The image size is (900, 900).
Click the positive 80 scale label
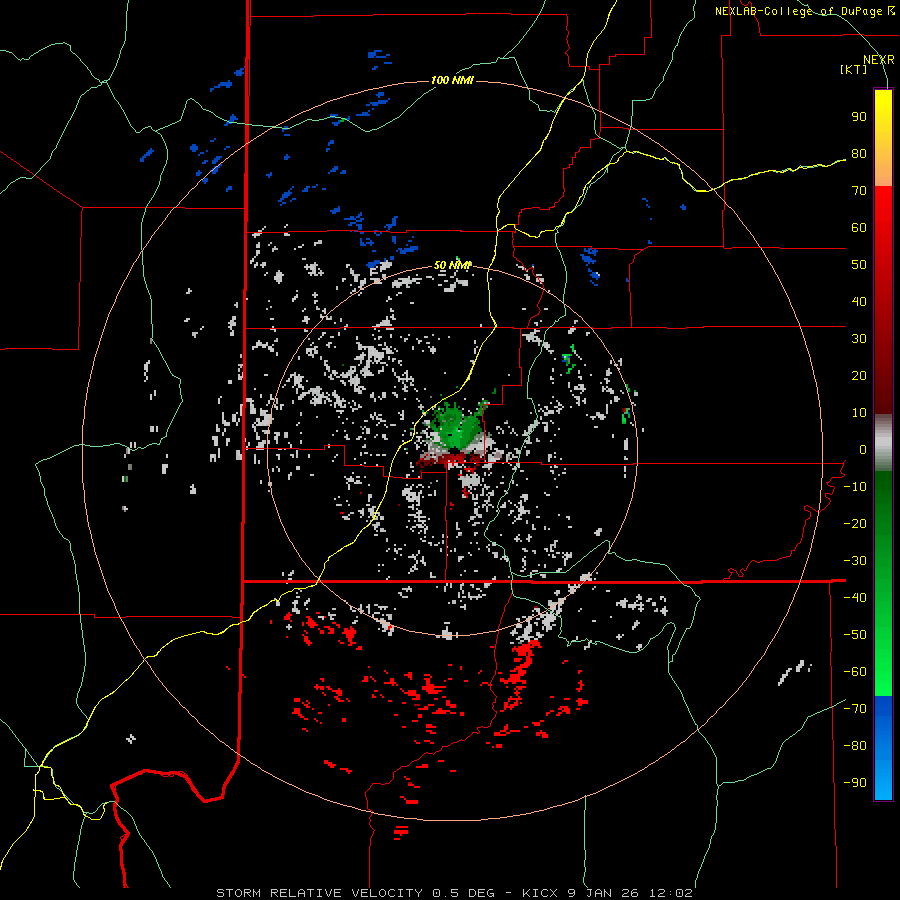tap(859, 154)
